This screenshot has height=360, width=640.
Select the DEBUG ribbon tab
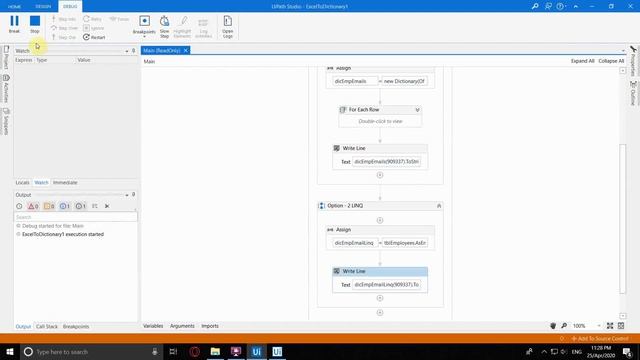click(70, 7)
